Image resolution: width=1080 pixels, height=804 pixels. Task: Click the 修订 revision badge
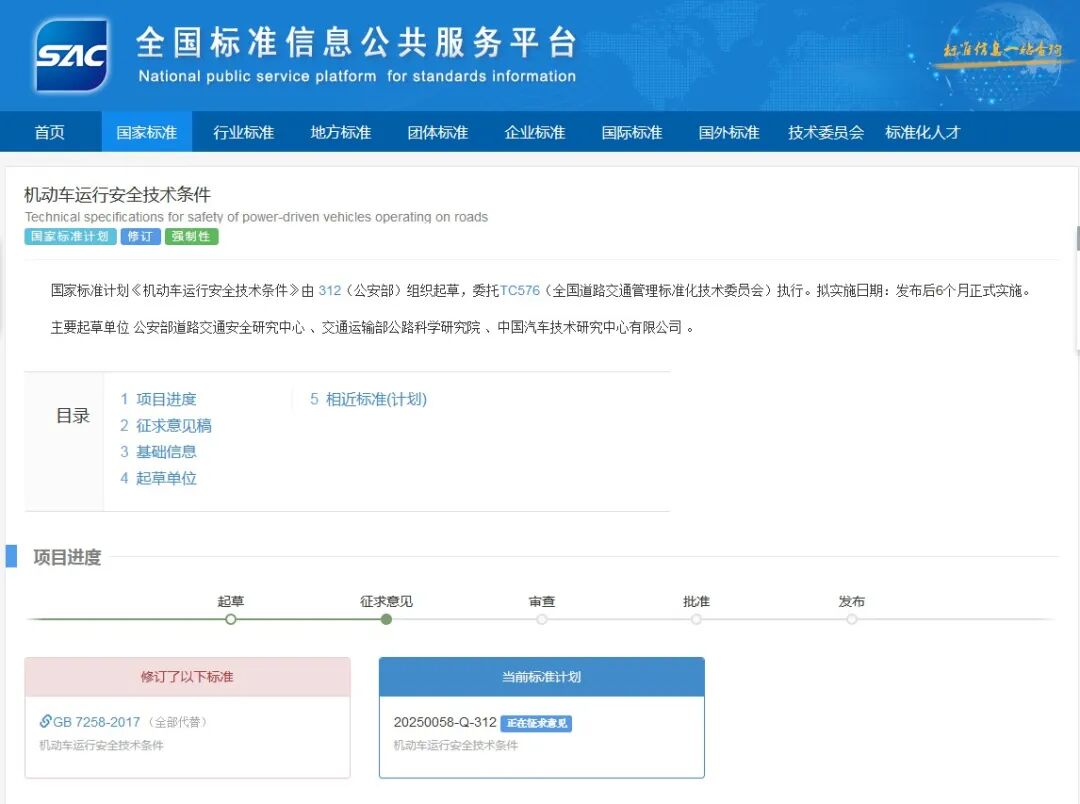pos(139,236)
